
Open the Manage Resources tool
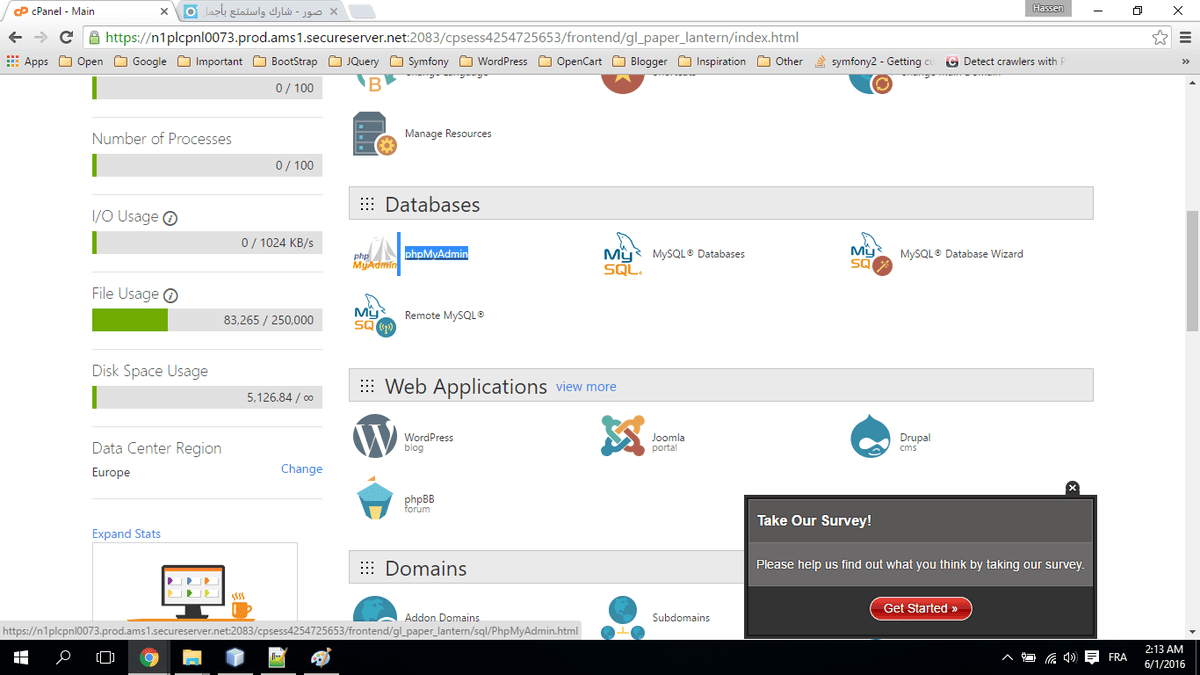click(x=448, y=133)
